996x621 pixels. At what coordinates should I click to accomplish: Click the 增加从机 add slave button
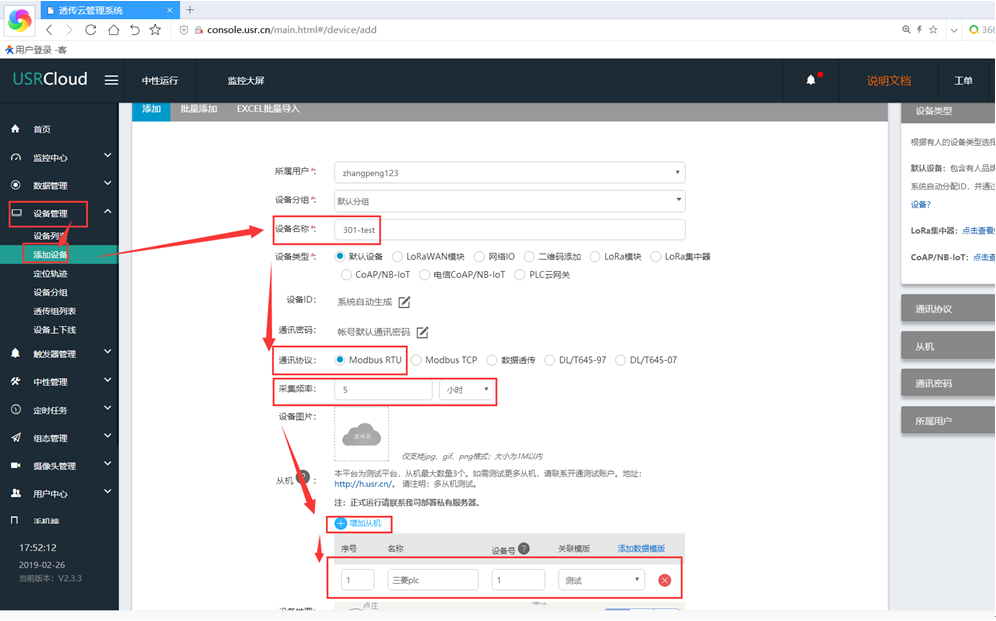[x=358, y=523]
